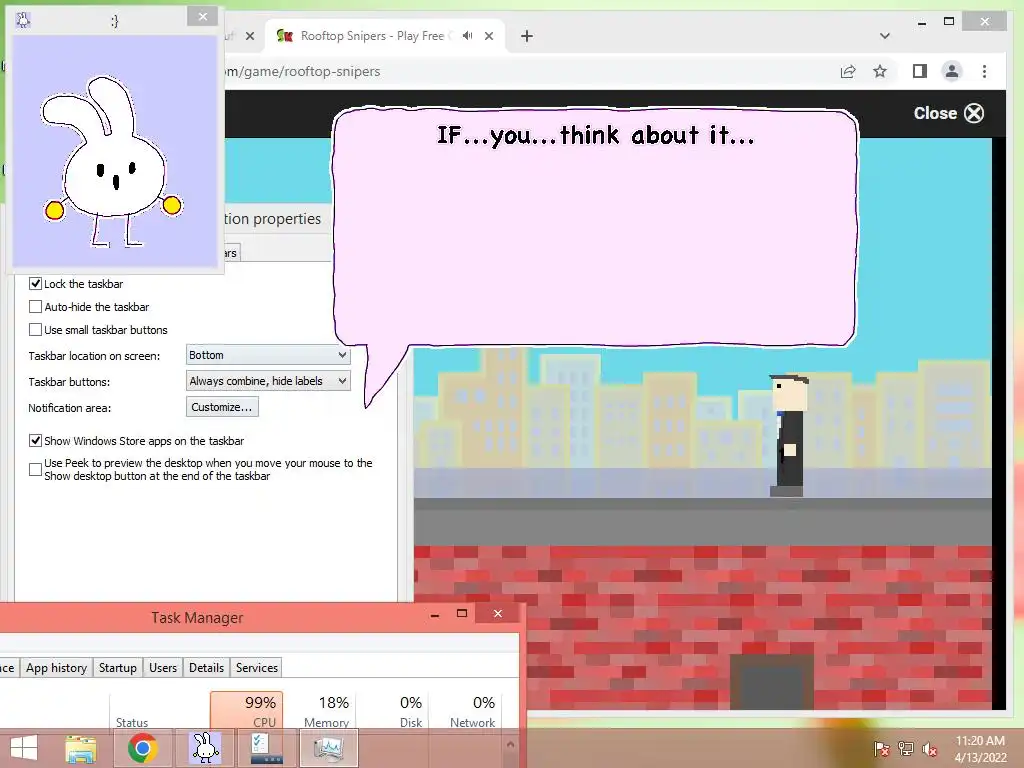Open the Chrome profile avatar
The image size is (1024, 768).
[952, 71]
